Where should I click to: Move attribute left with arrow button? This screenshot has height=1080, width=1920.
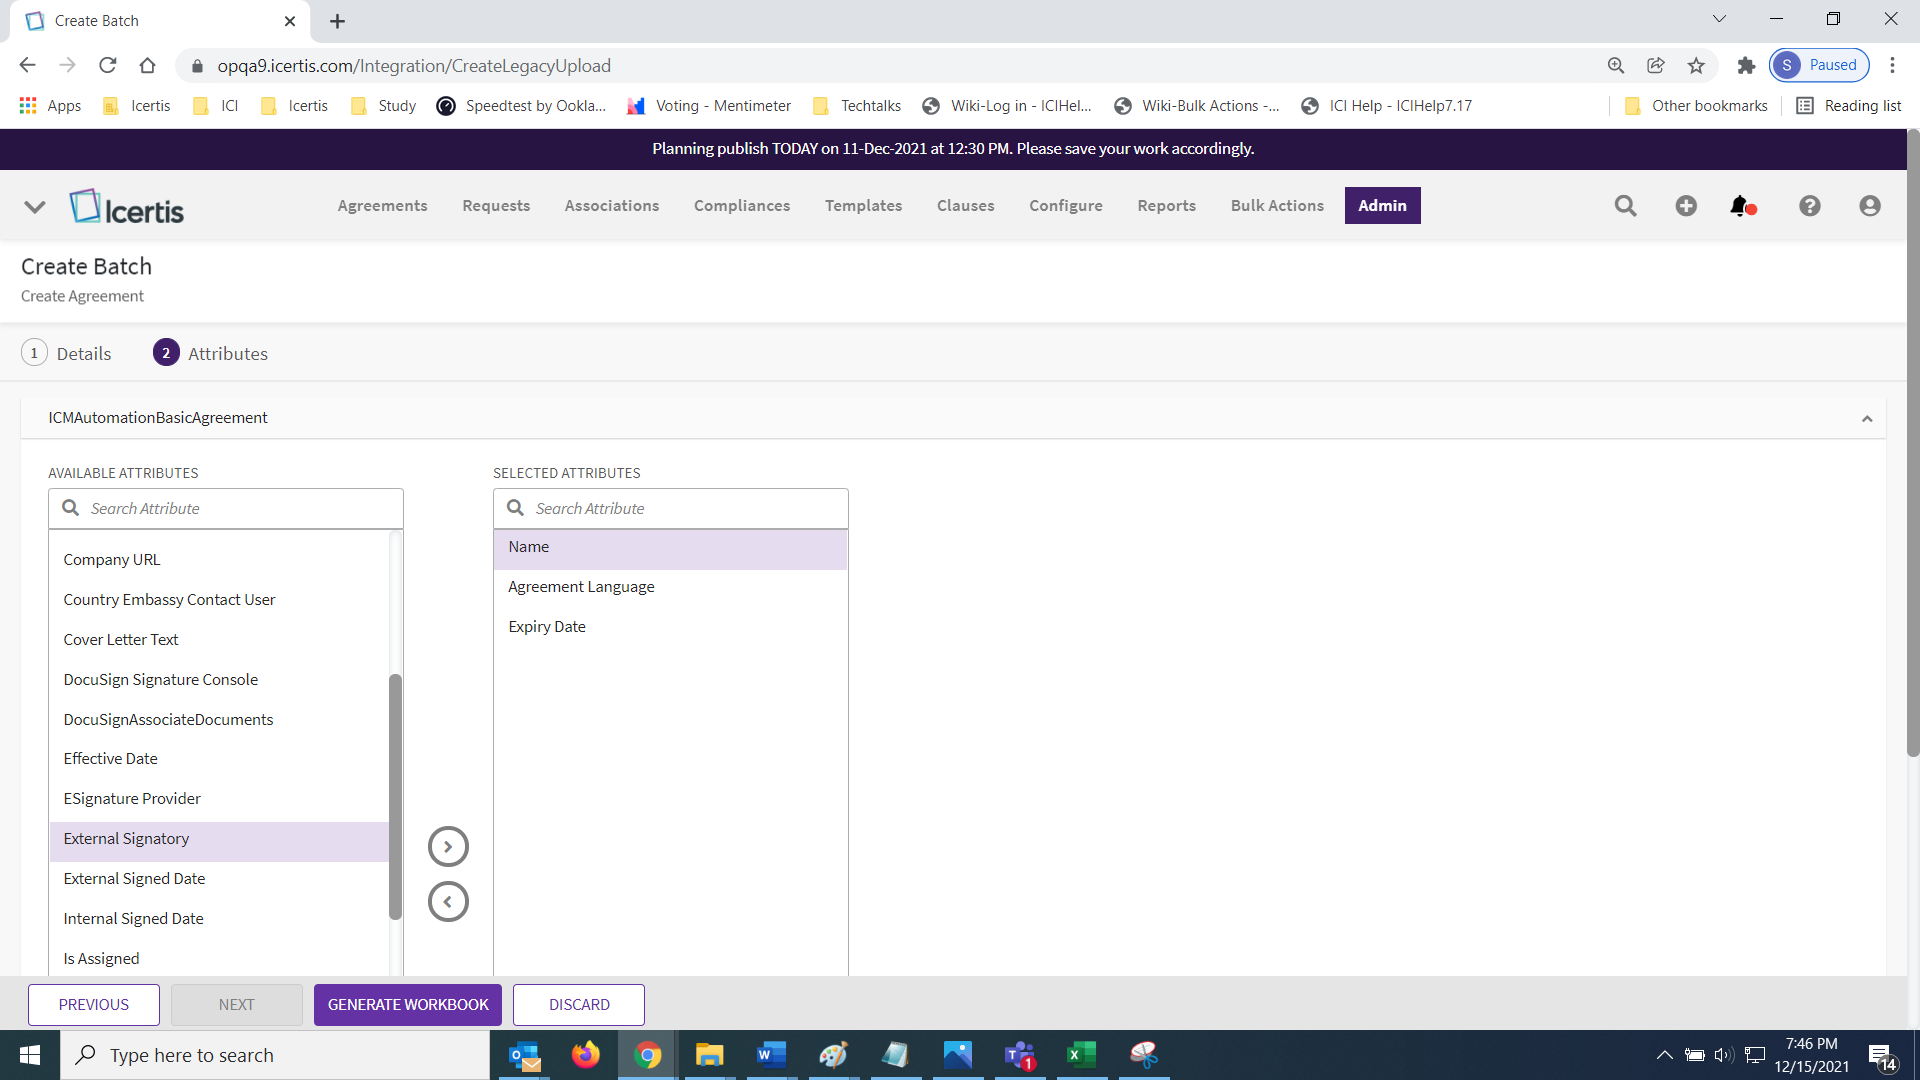click(x=448, y=902)
